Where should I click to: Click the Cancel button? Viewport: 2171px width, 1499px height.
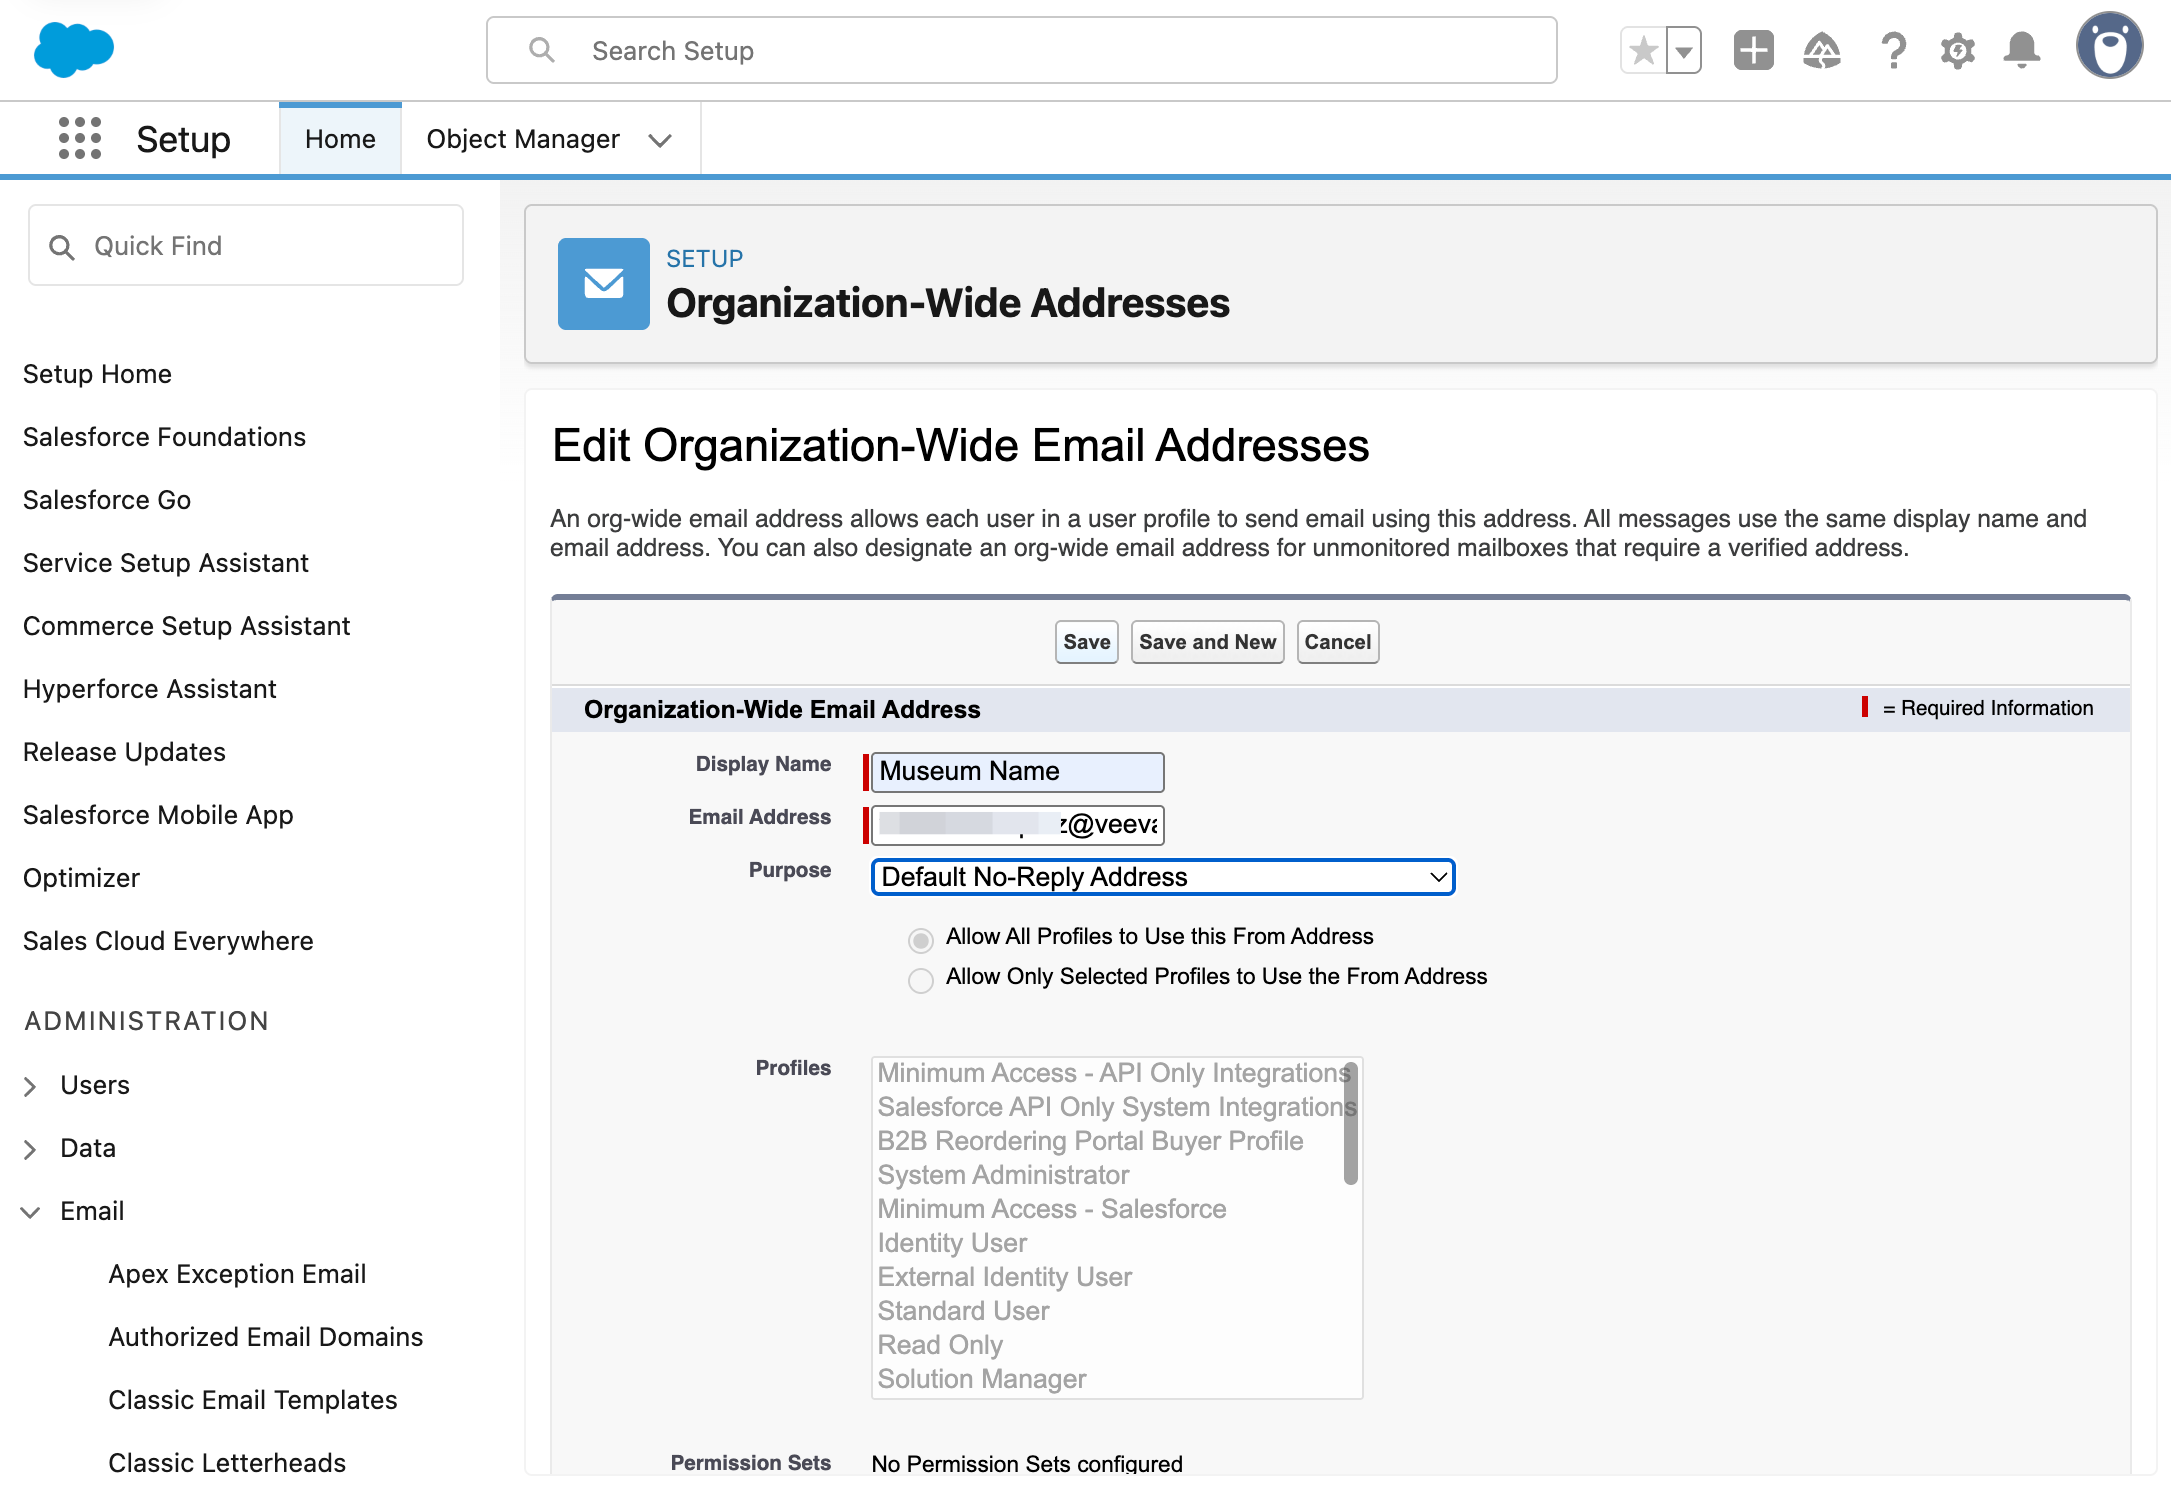1337,642
